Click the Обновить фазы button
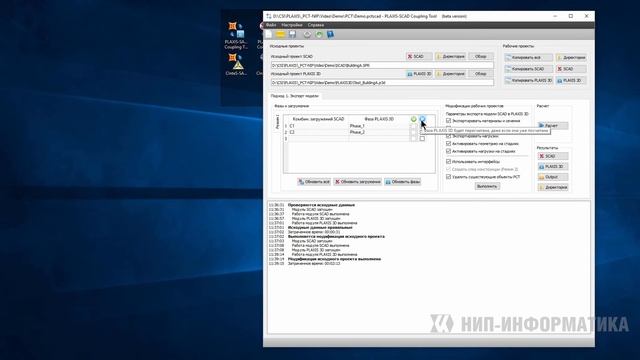 pyautogui.click(x=402, y=182)
